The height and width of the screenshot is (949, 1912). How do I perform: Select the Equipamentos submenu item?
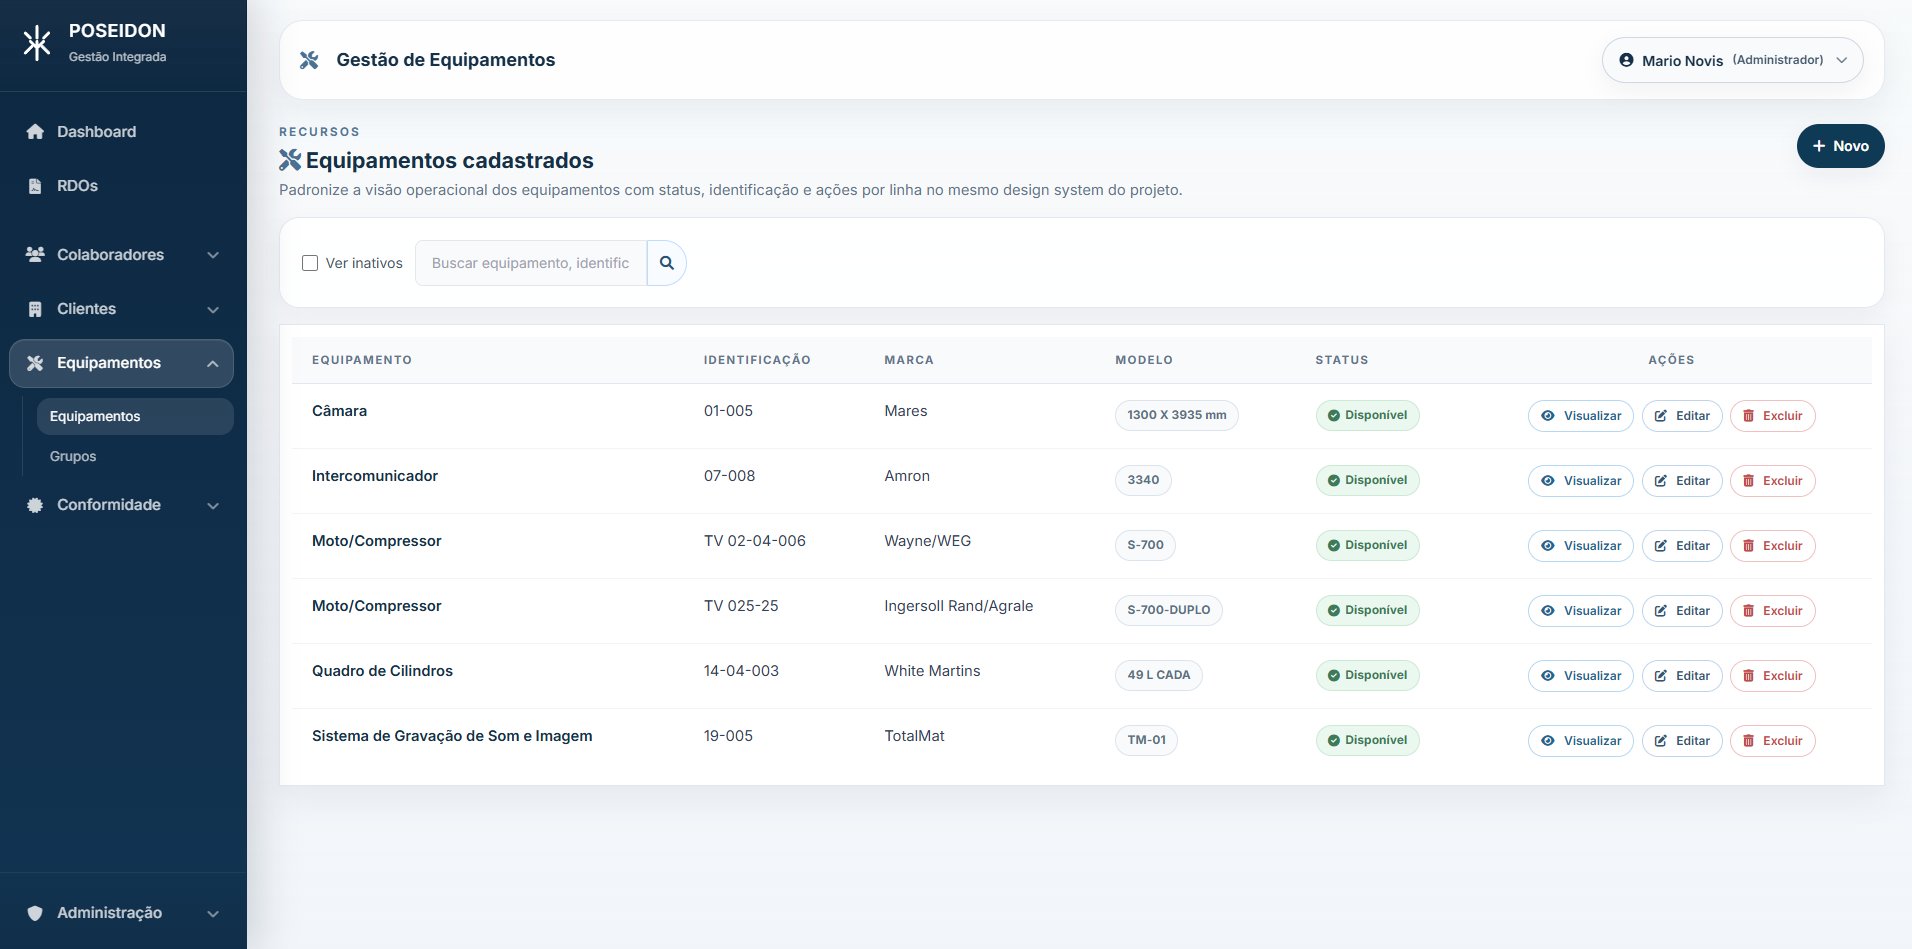[95, 416]
